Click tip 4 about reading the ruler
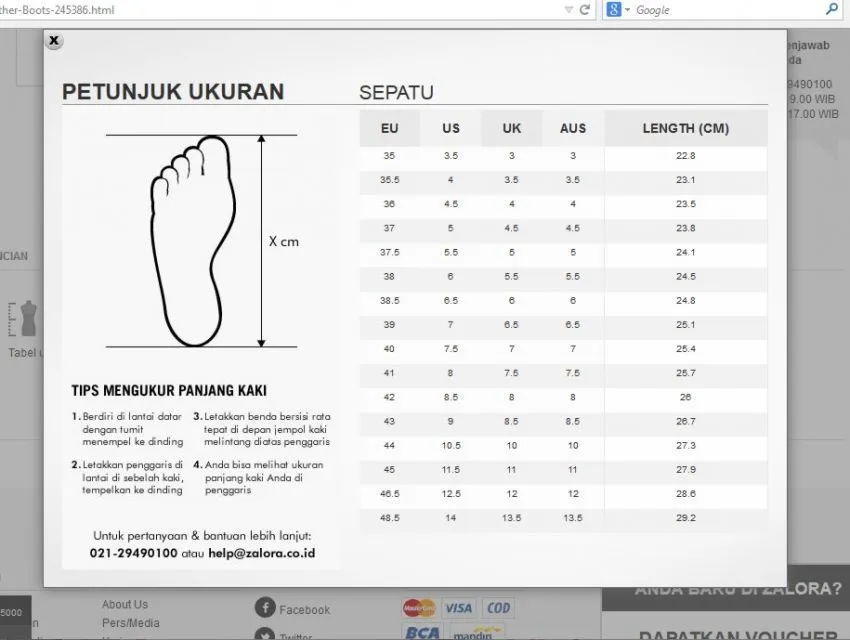This screenshot has width=850, height=640. pyautogui.click(x=259, y=477)
